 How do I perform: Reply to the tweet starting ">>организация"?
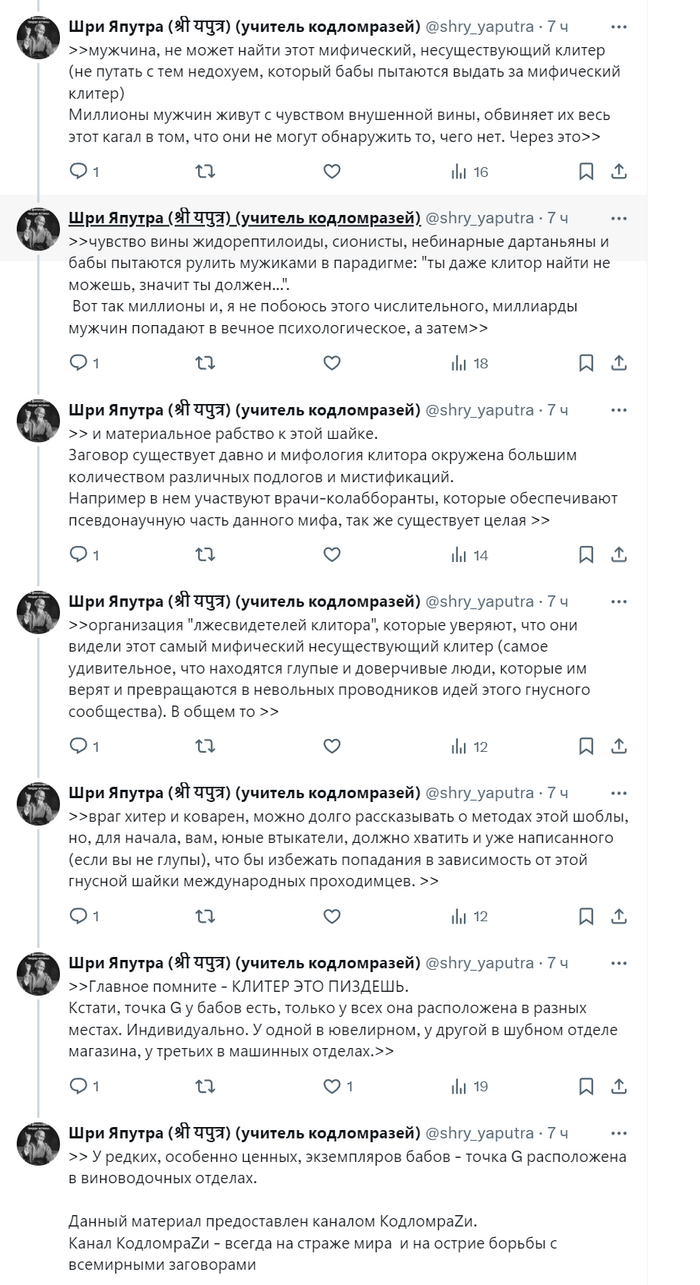(x=78, y=746)
